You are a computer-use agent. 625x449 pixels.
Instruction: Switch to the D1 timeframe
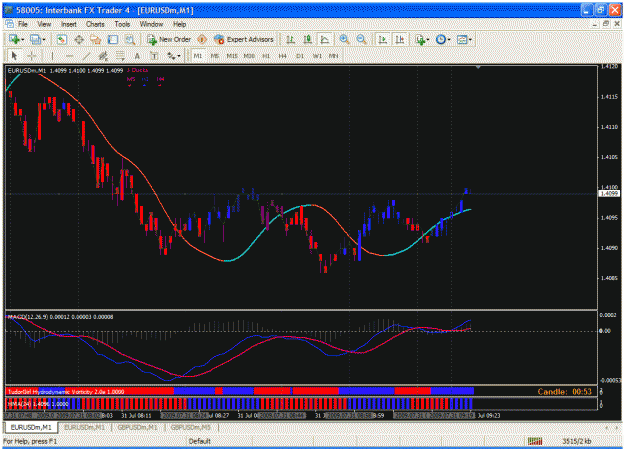click(x=300, y=56)
